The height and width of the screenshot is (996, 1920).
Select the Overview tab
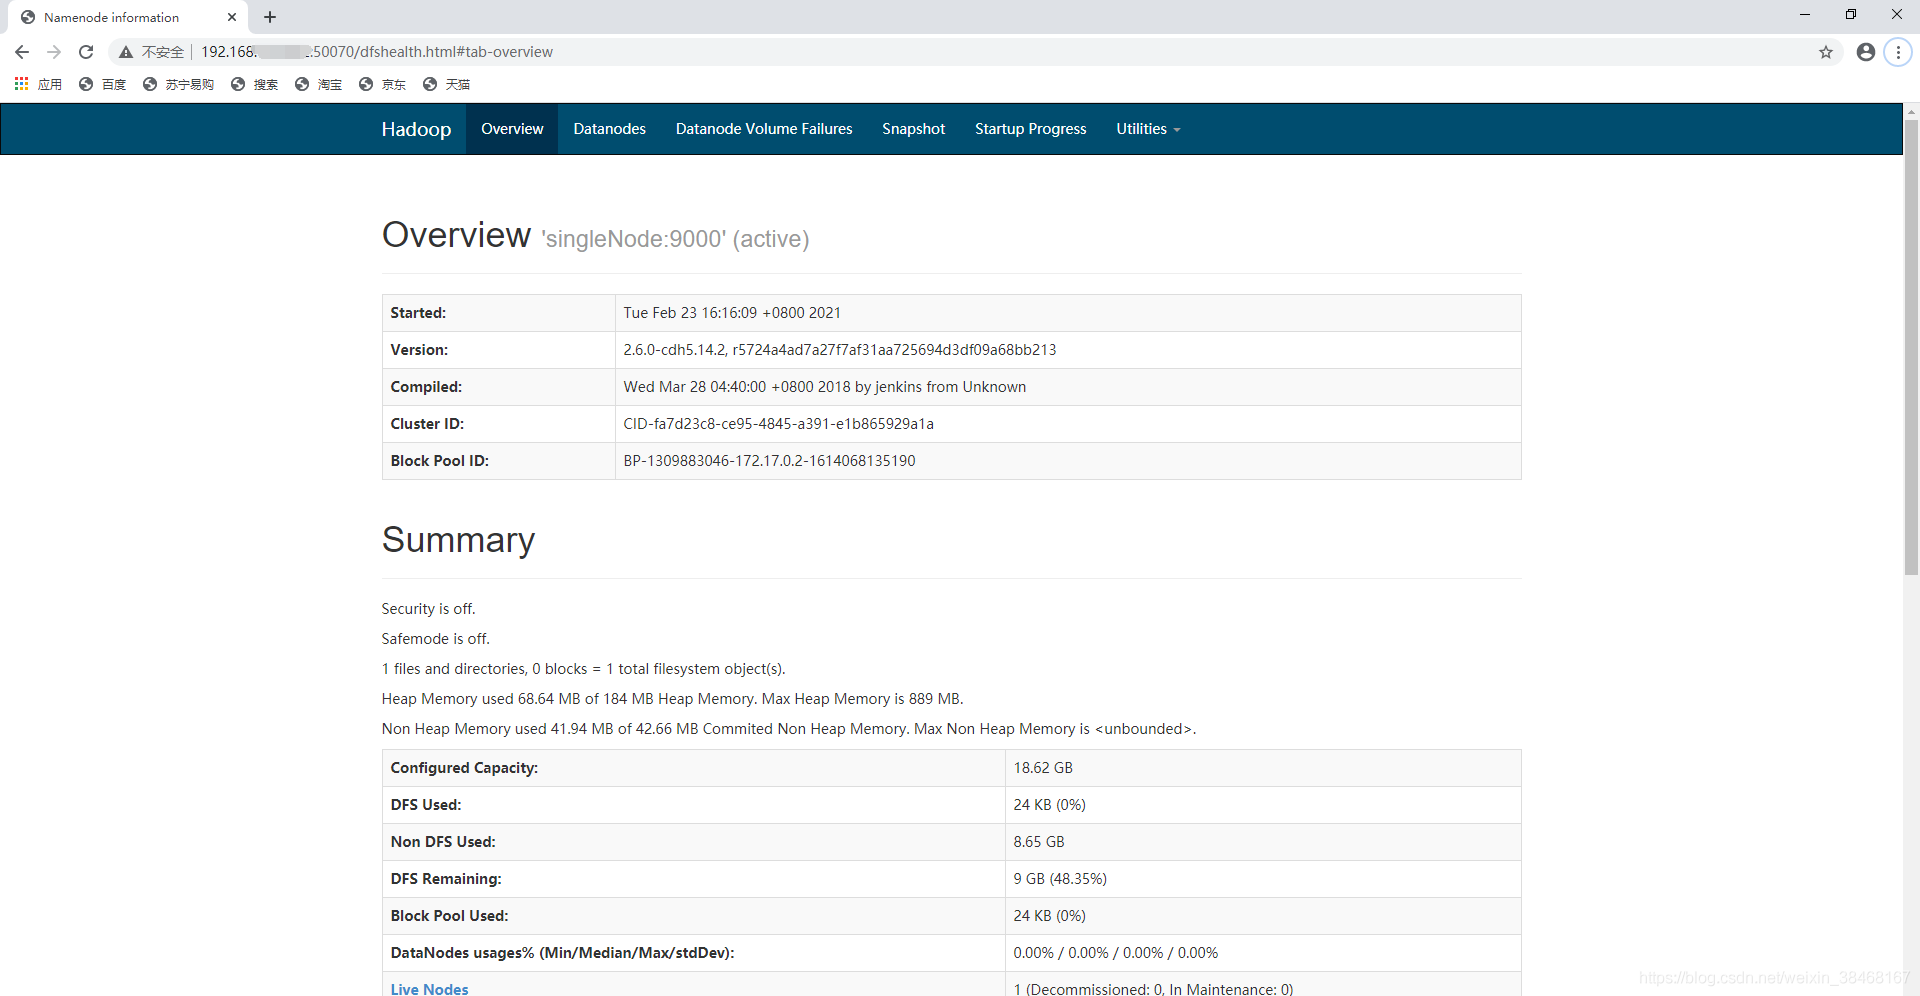click(x=512, y=129)
